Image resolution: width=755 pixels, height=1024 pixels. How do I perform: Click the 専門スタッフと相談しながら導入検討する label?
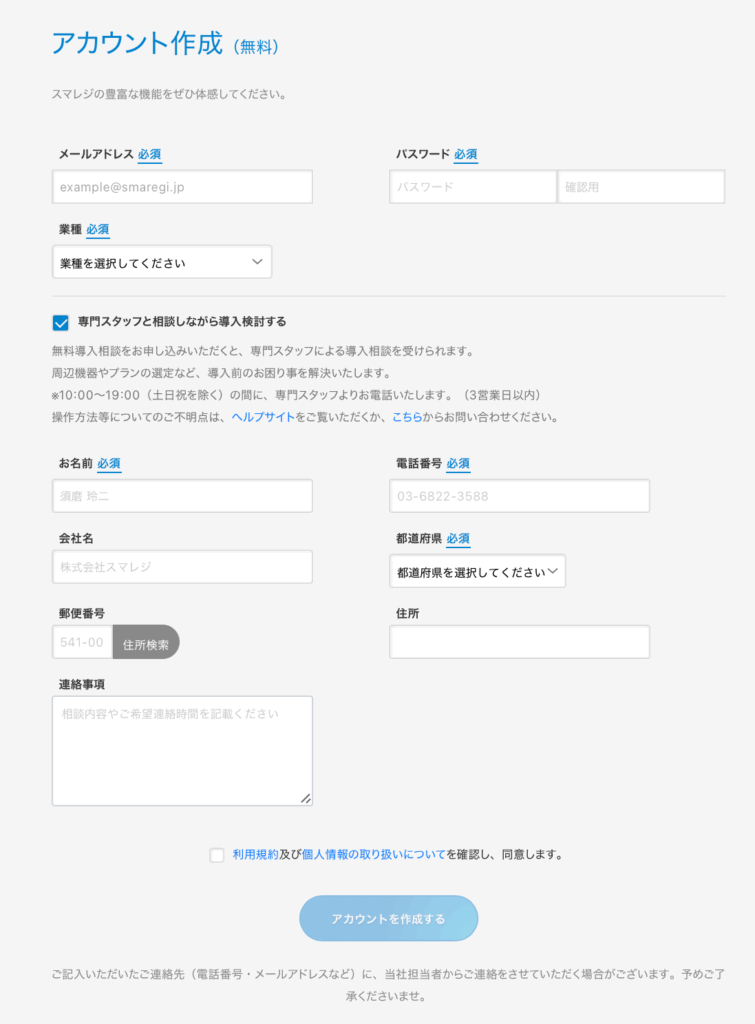(182, 321)
